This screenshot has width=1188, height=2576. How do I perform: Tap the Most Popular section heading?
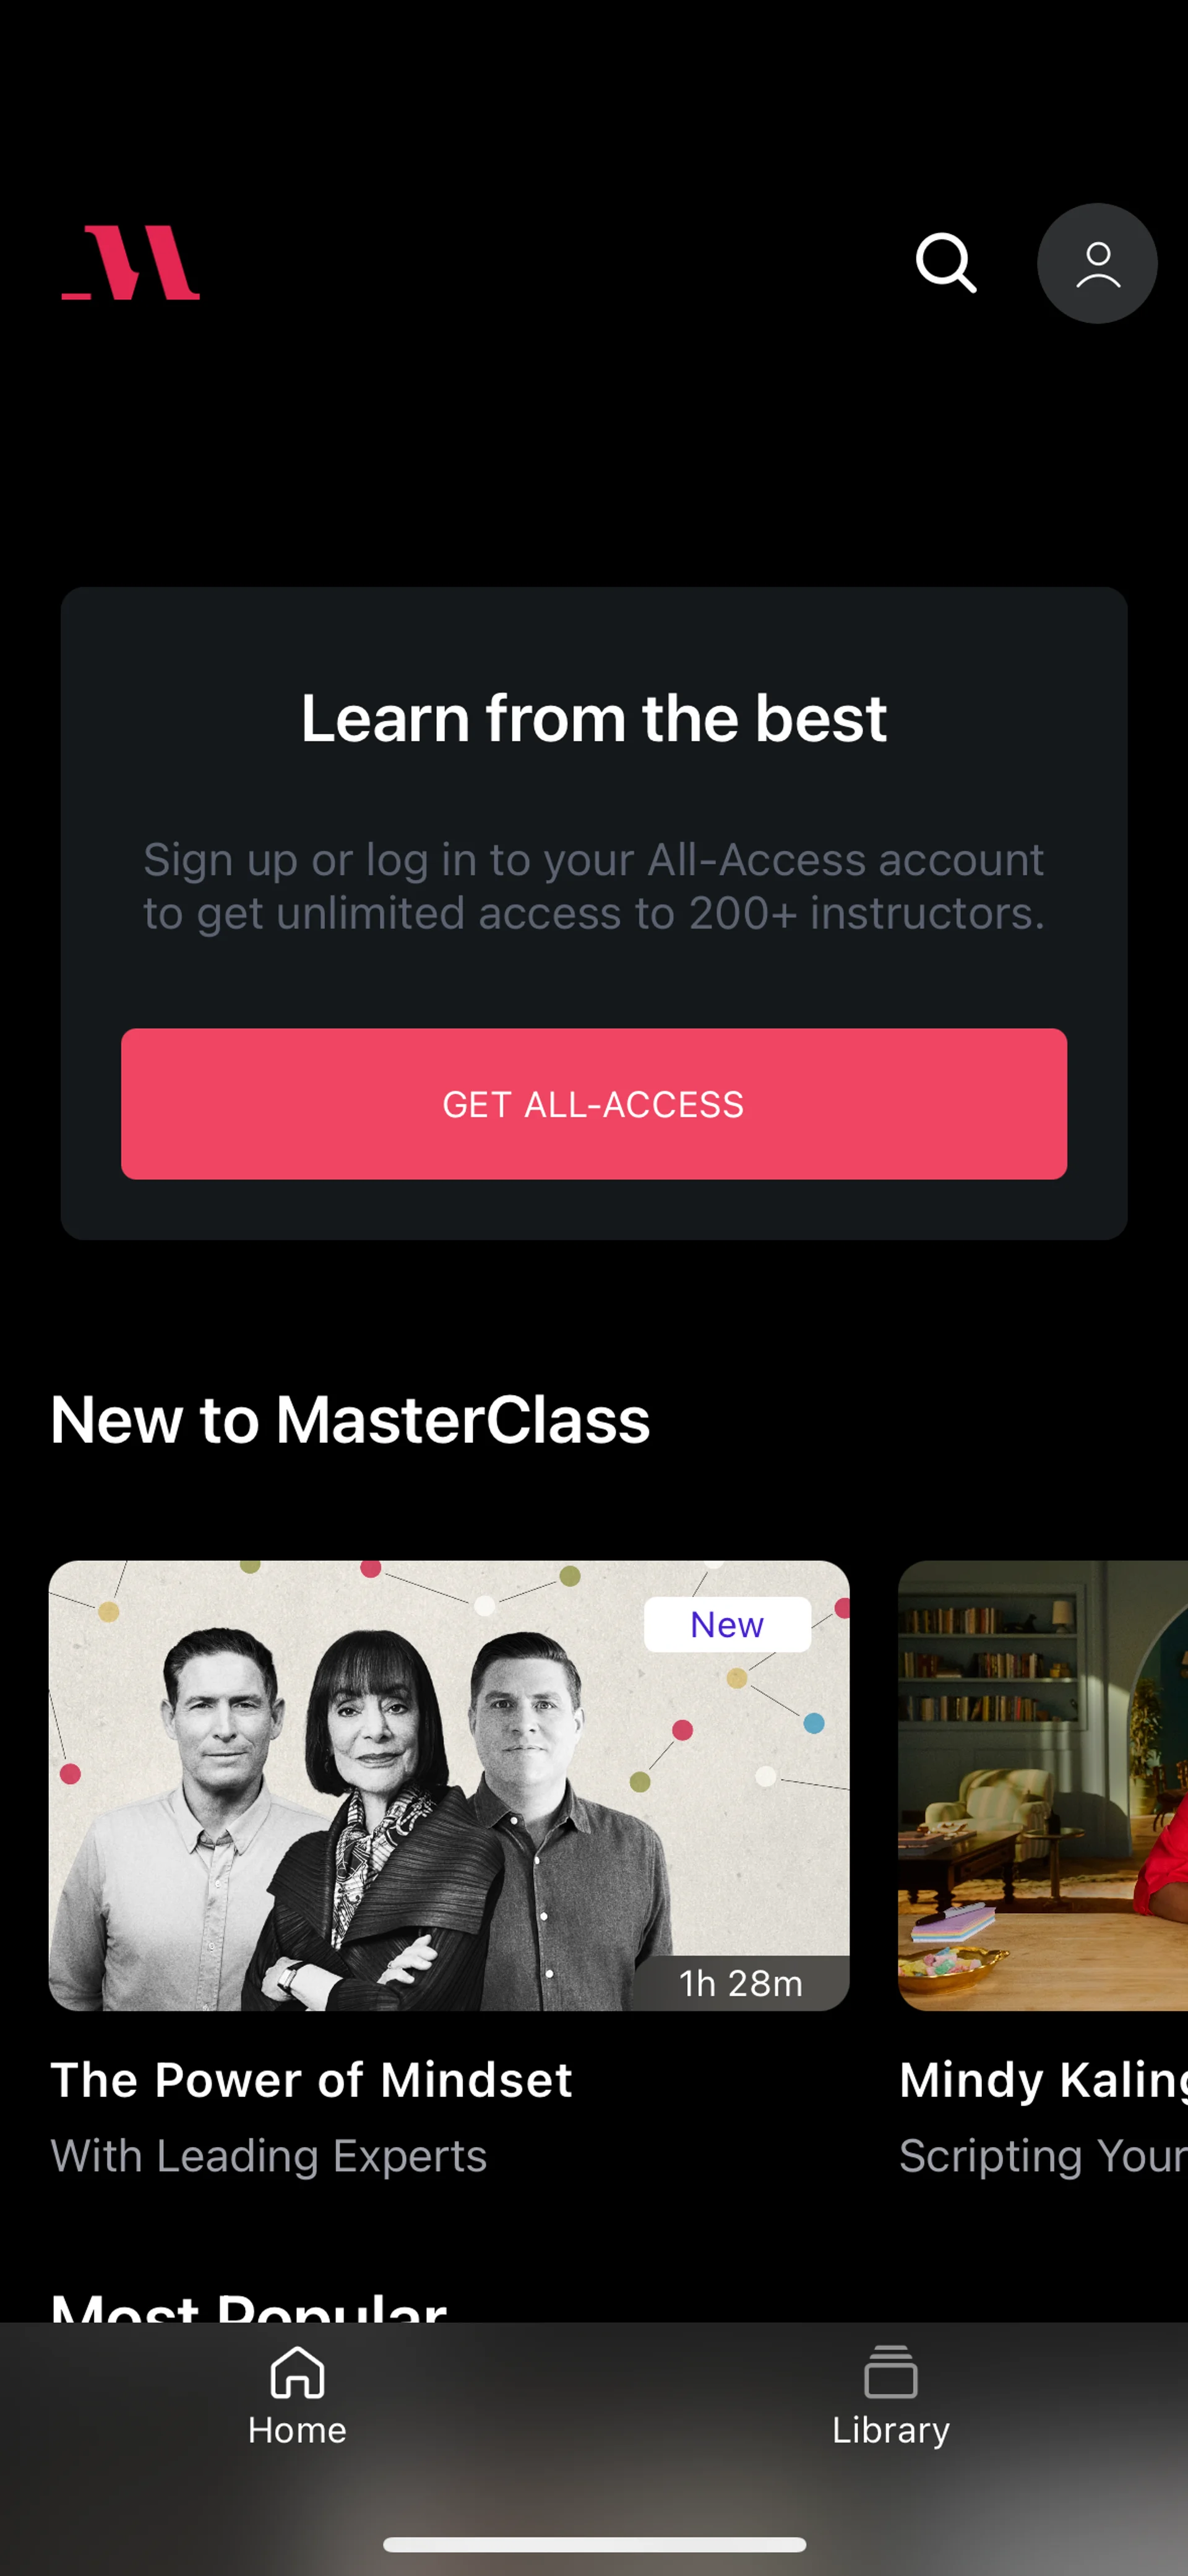[248, 2305]
